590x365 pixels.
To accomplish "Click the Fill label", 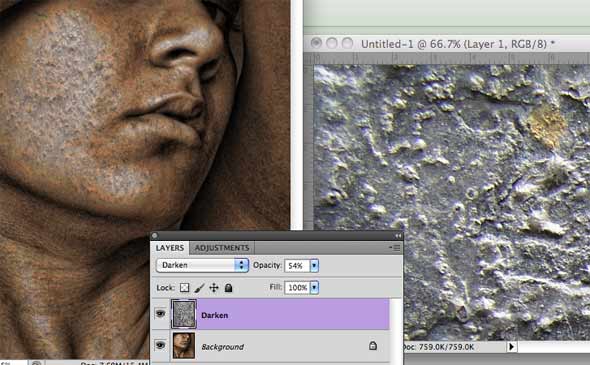I will [275, 287].
